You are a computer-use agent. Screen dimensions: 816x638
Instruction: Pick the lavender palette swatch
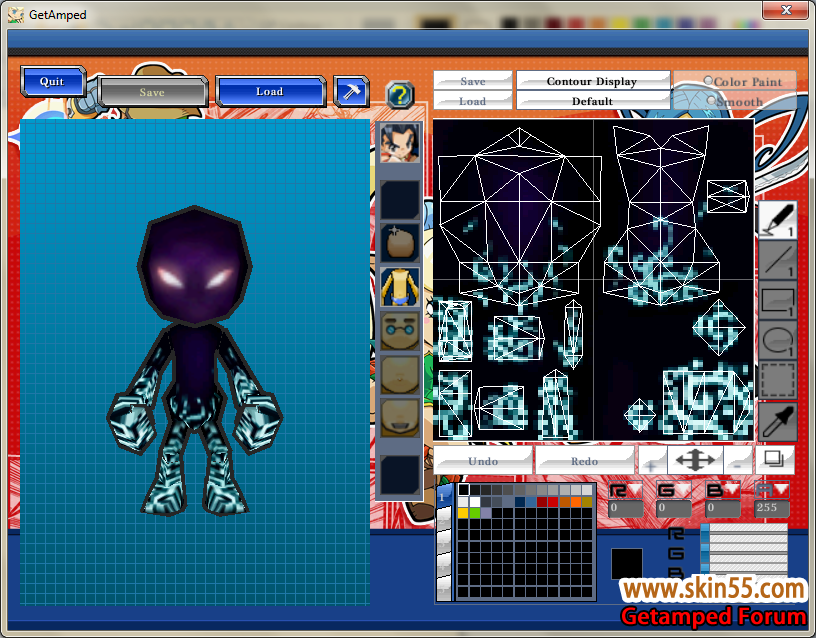486,513
